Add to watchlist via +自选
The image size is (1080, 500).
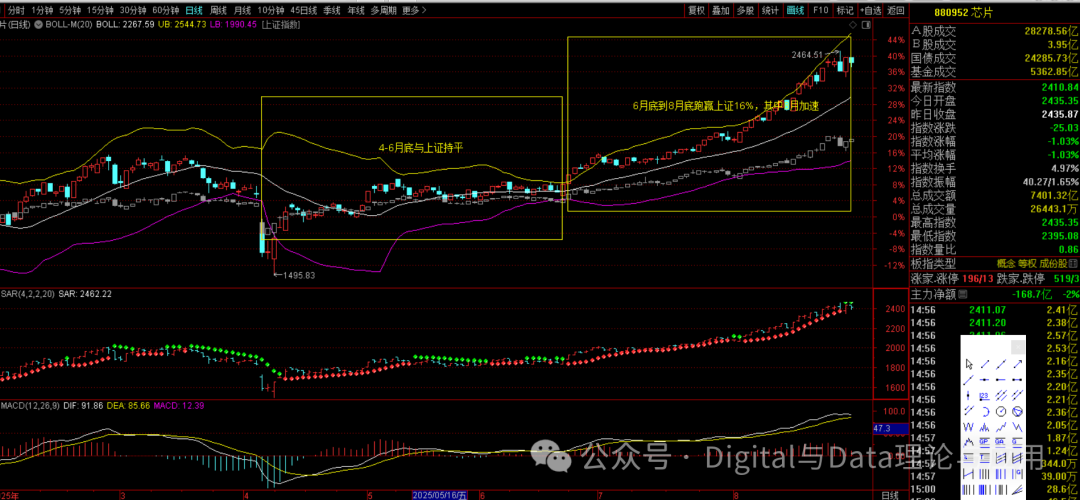point(871,10)
